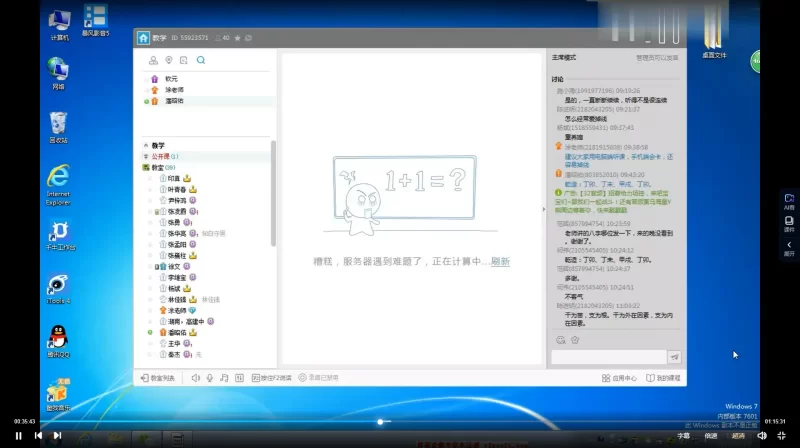Click the magnifier search icon above member list

point(201,60)
